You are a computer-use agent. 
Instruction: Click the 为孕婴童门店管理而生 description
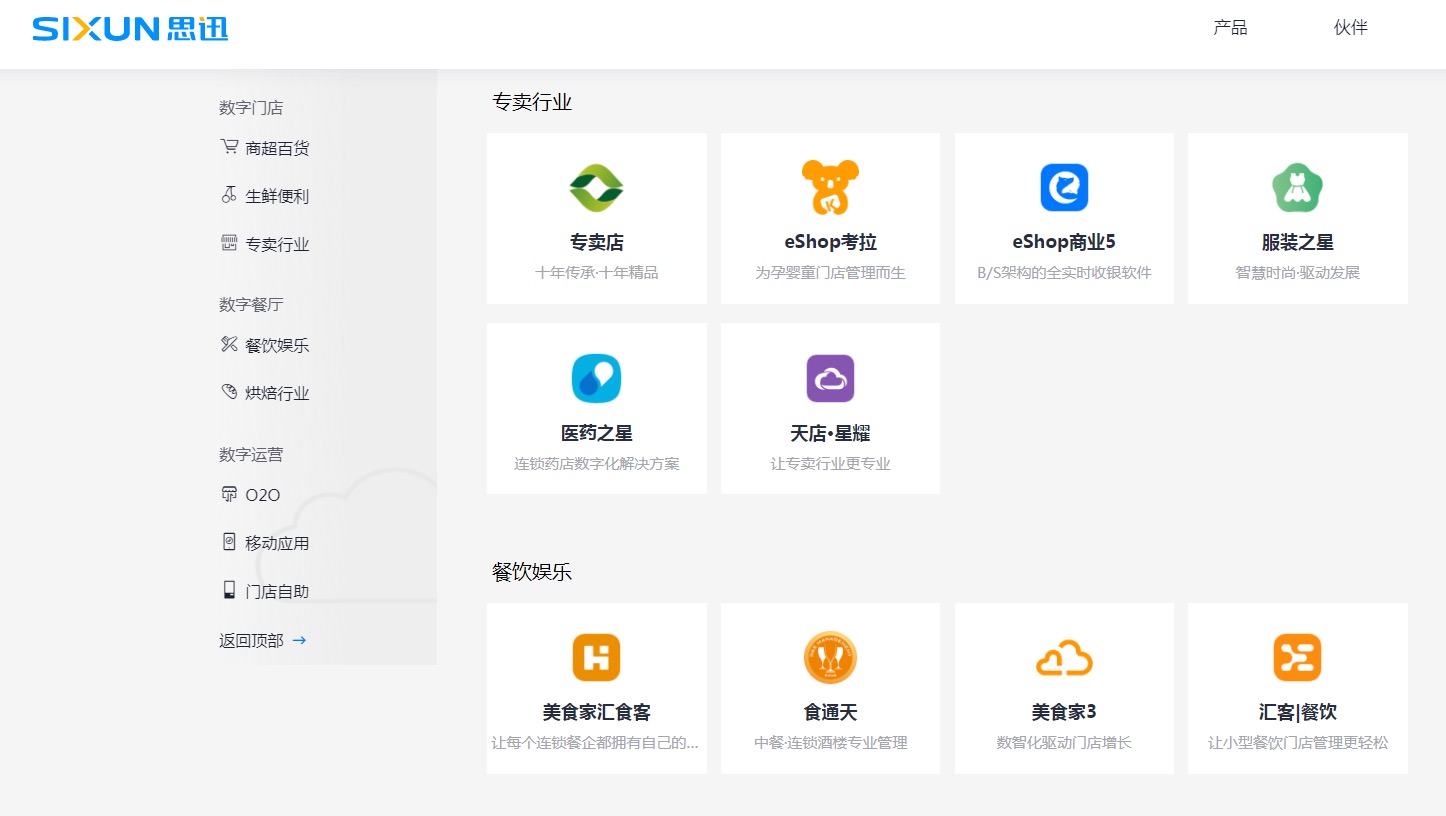click(830, 272)
